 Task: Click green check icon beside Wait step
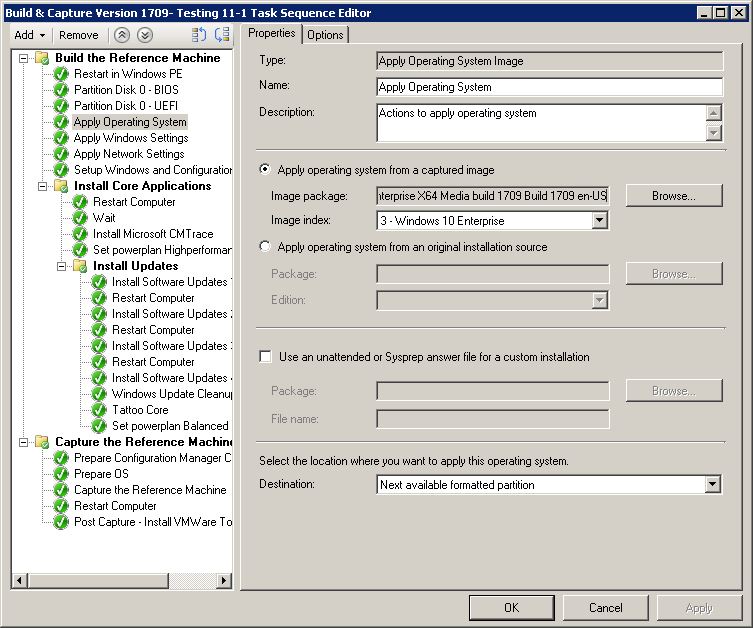pyautogui.click(x=80, y=218)
